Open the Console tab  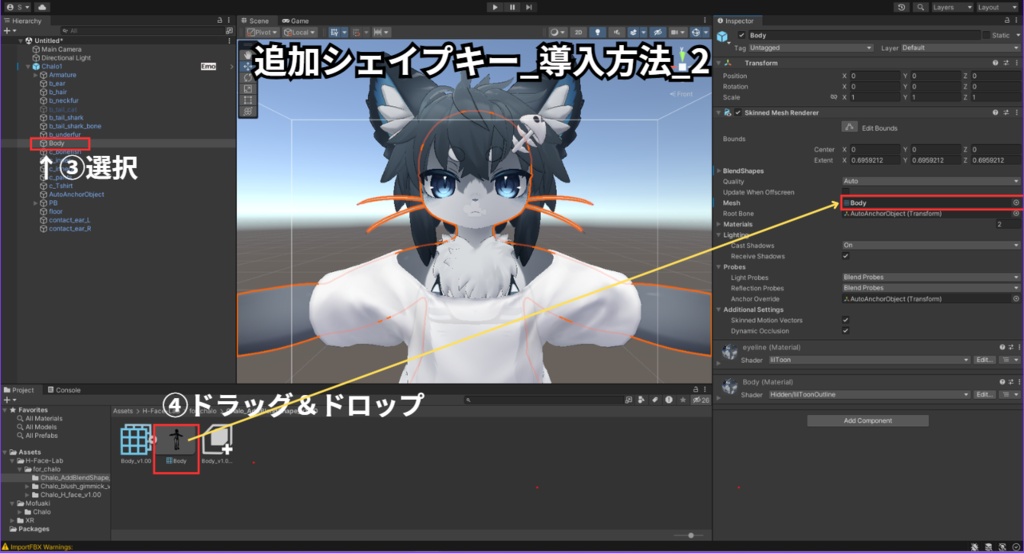(x=64, y=390)
